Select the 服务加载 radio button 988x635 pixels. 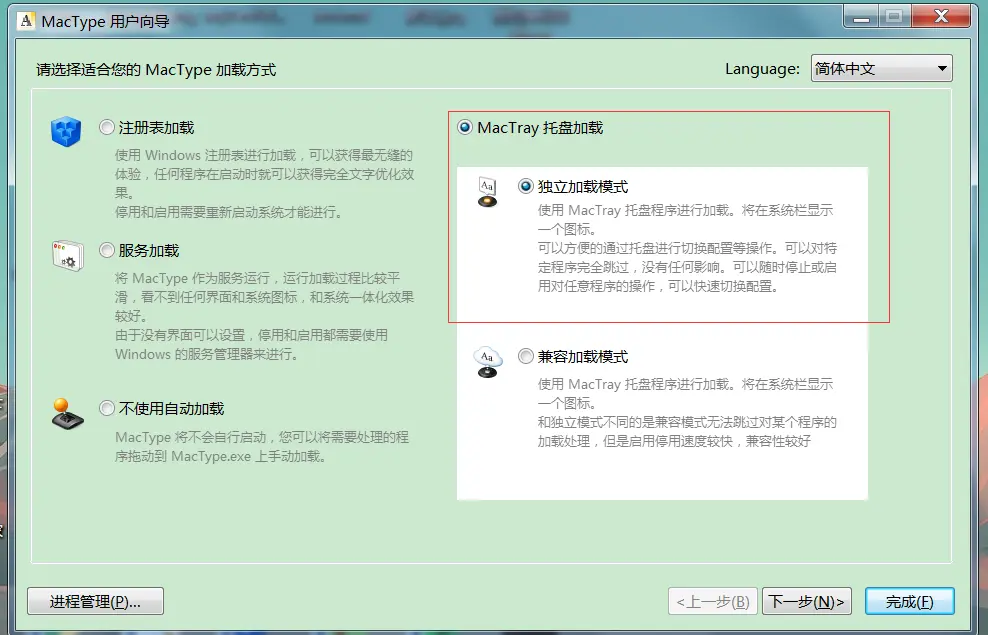106,250
